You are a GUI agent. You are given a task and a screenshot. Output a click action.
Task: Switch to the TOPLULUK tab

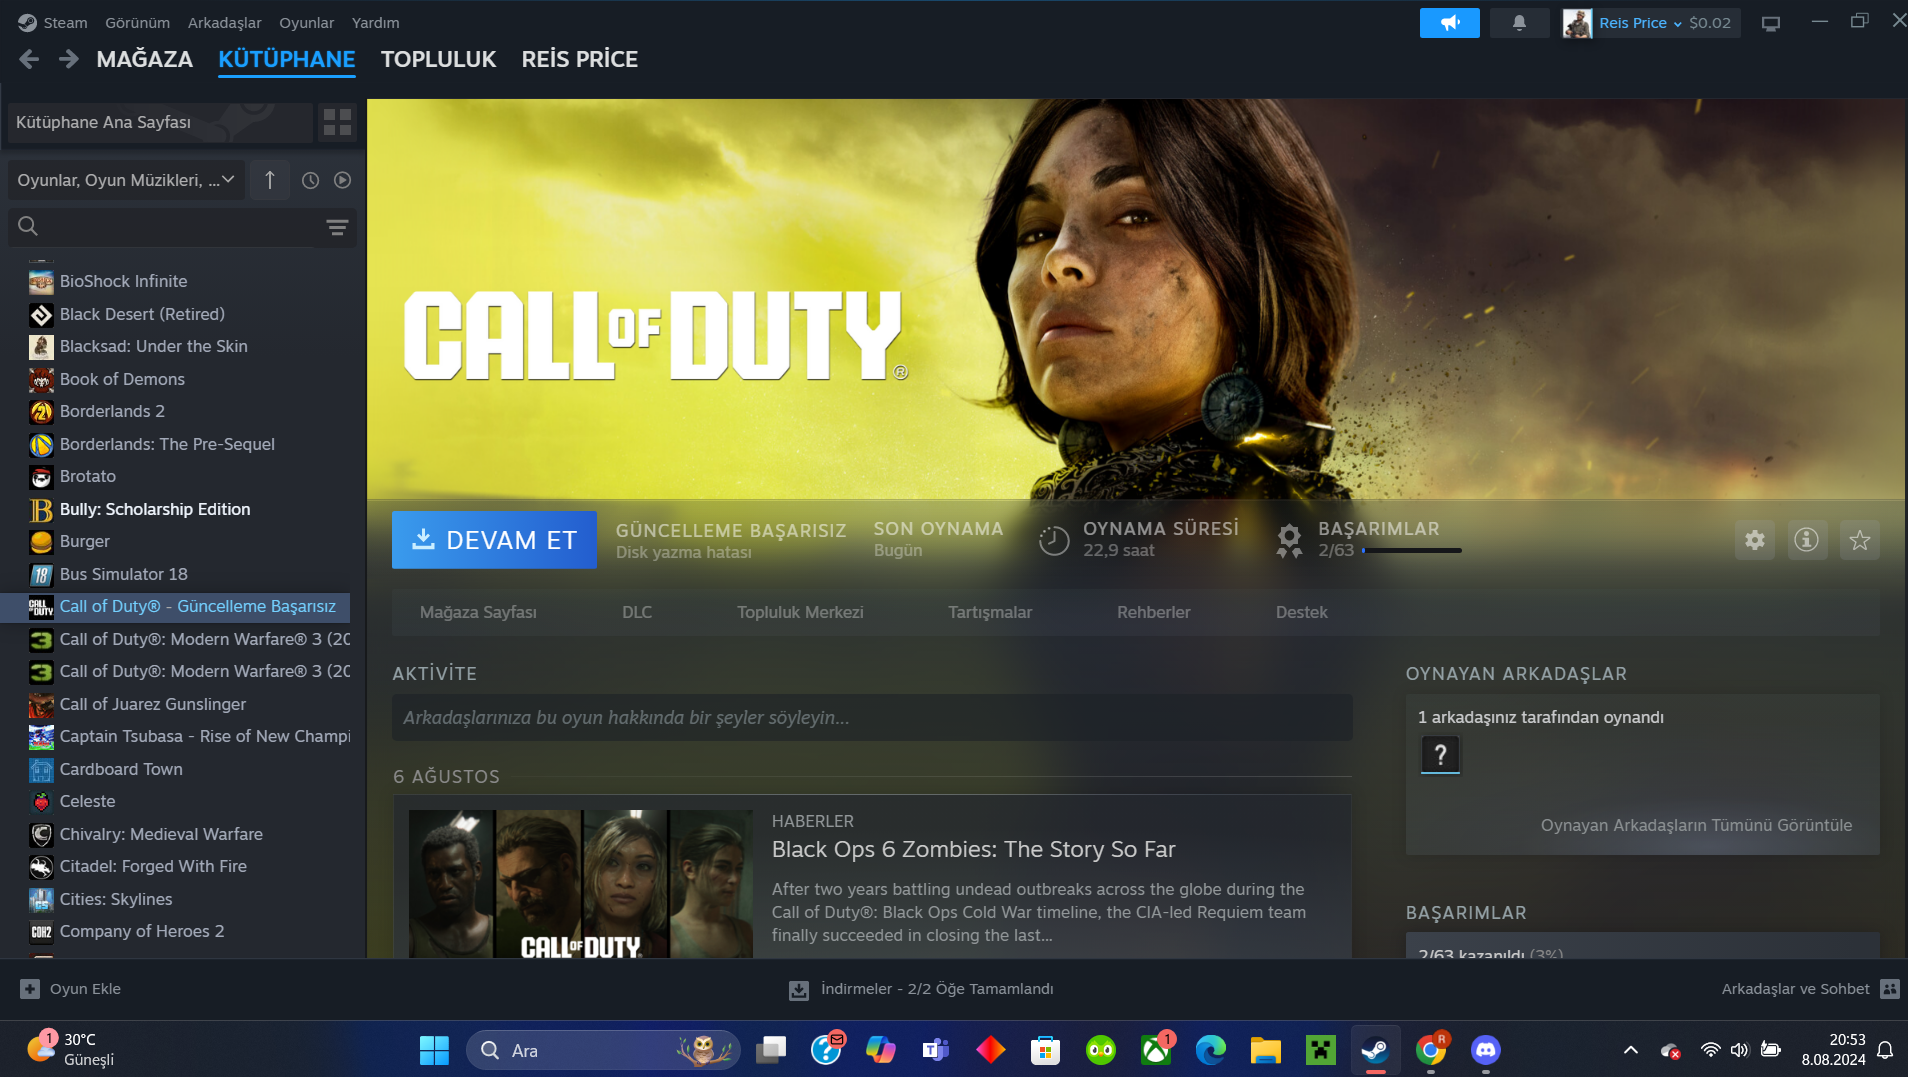click(x=438, y=59)
